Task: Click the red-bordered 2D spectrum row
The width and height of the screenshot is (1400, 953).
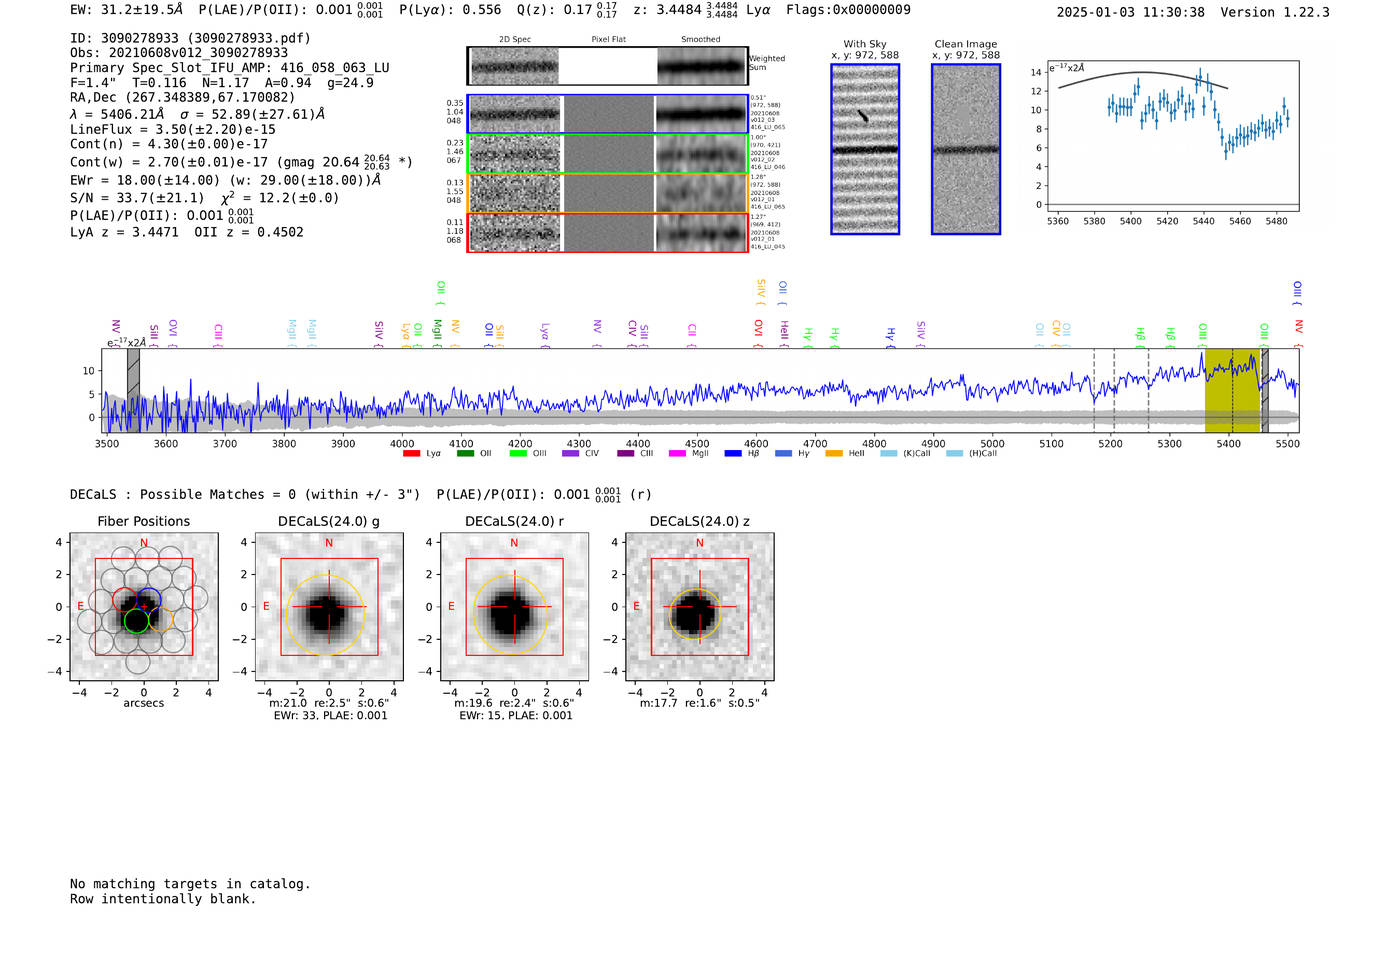Action: [x=607, y=232]
